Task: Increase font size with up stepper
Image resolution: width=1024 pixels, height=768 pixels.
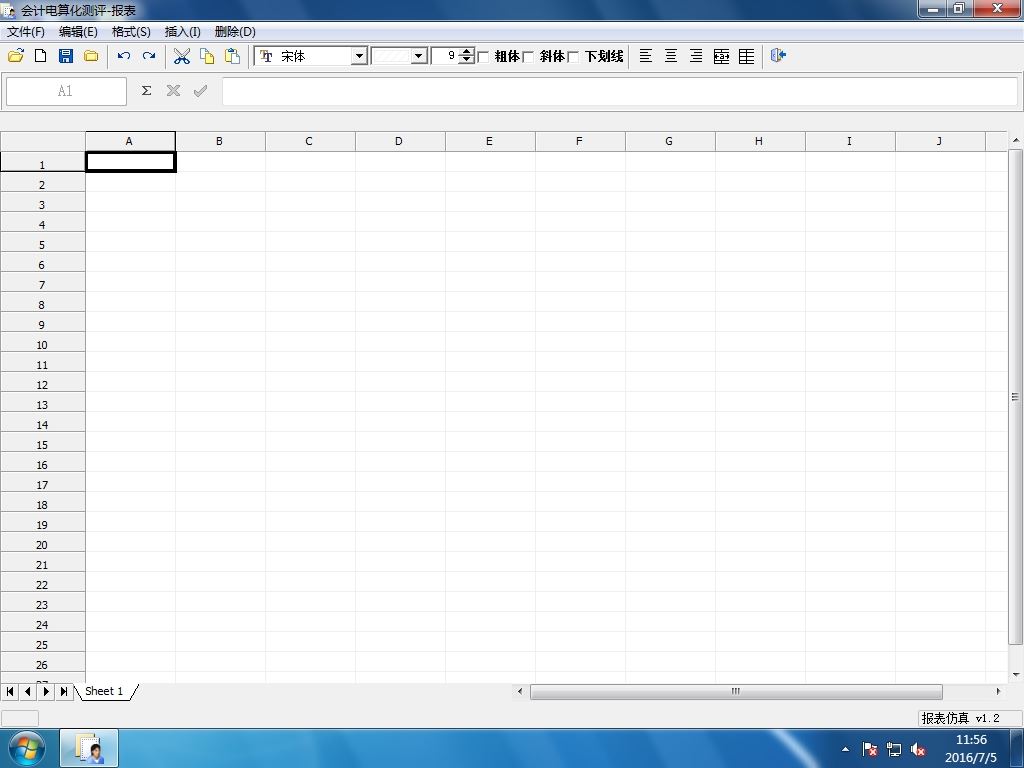Action: click(x=466, y=52)
